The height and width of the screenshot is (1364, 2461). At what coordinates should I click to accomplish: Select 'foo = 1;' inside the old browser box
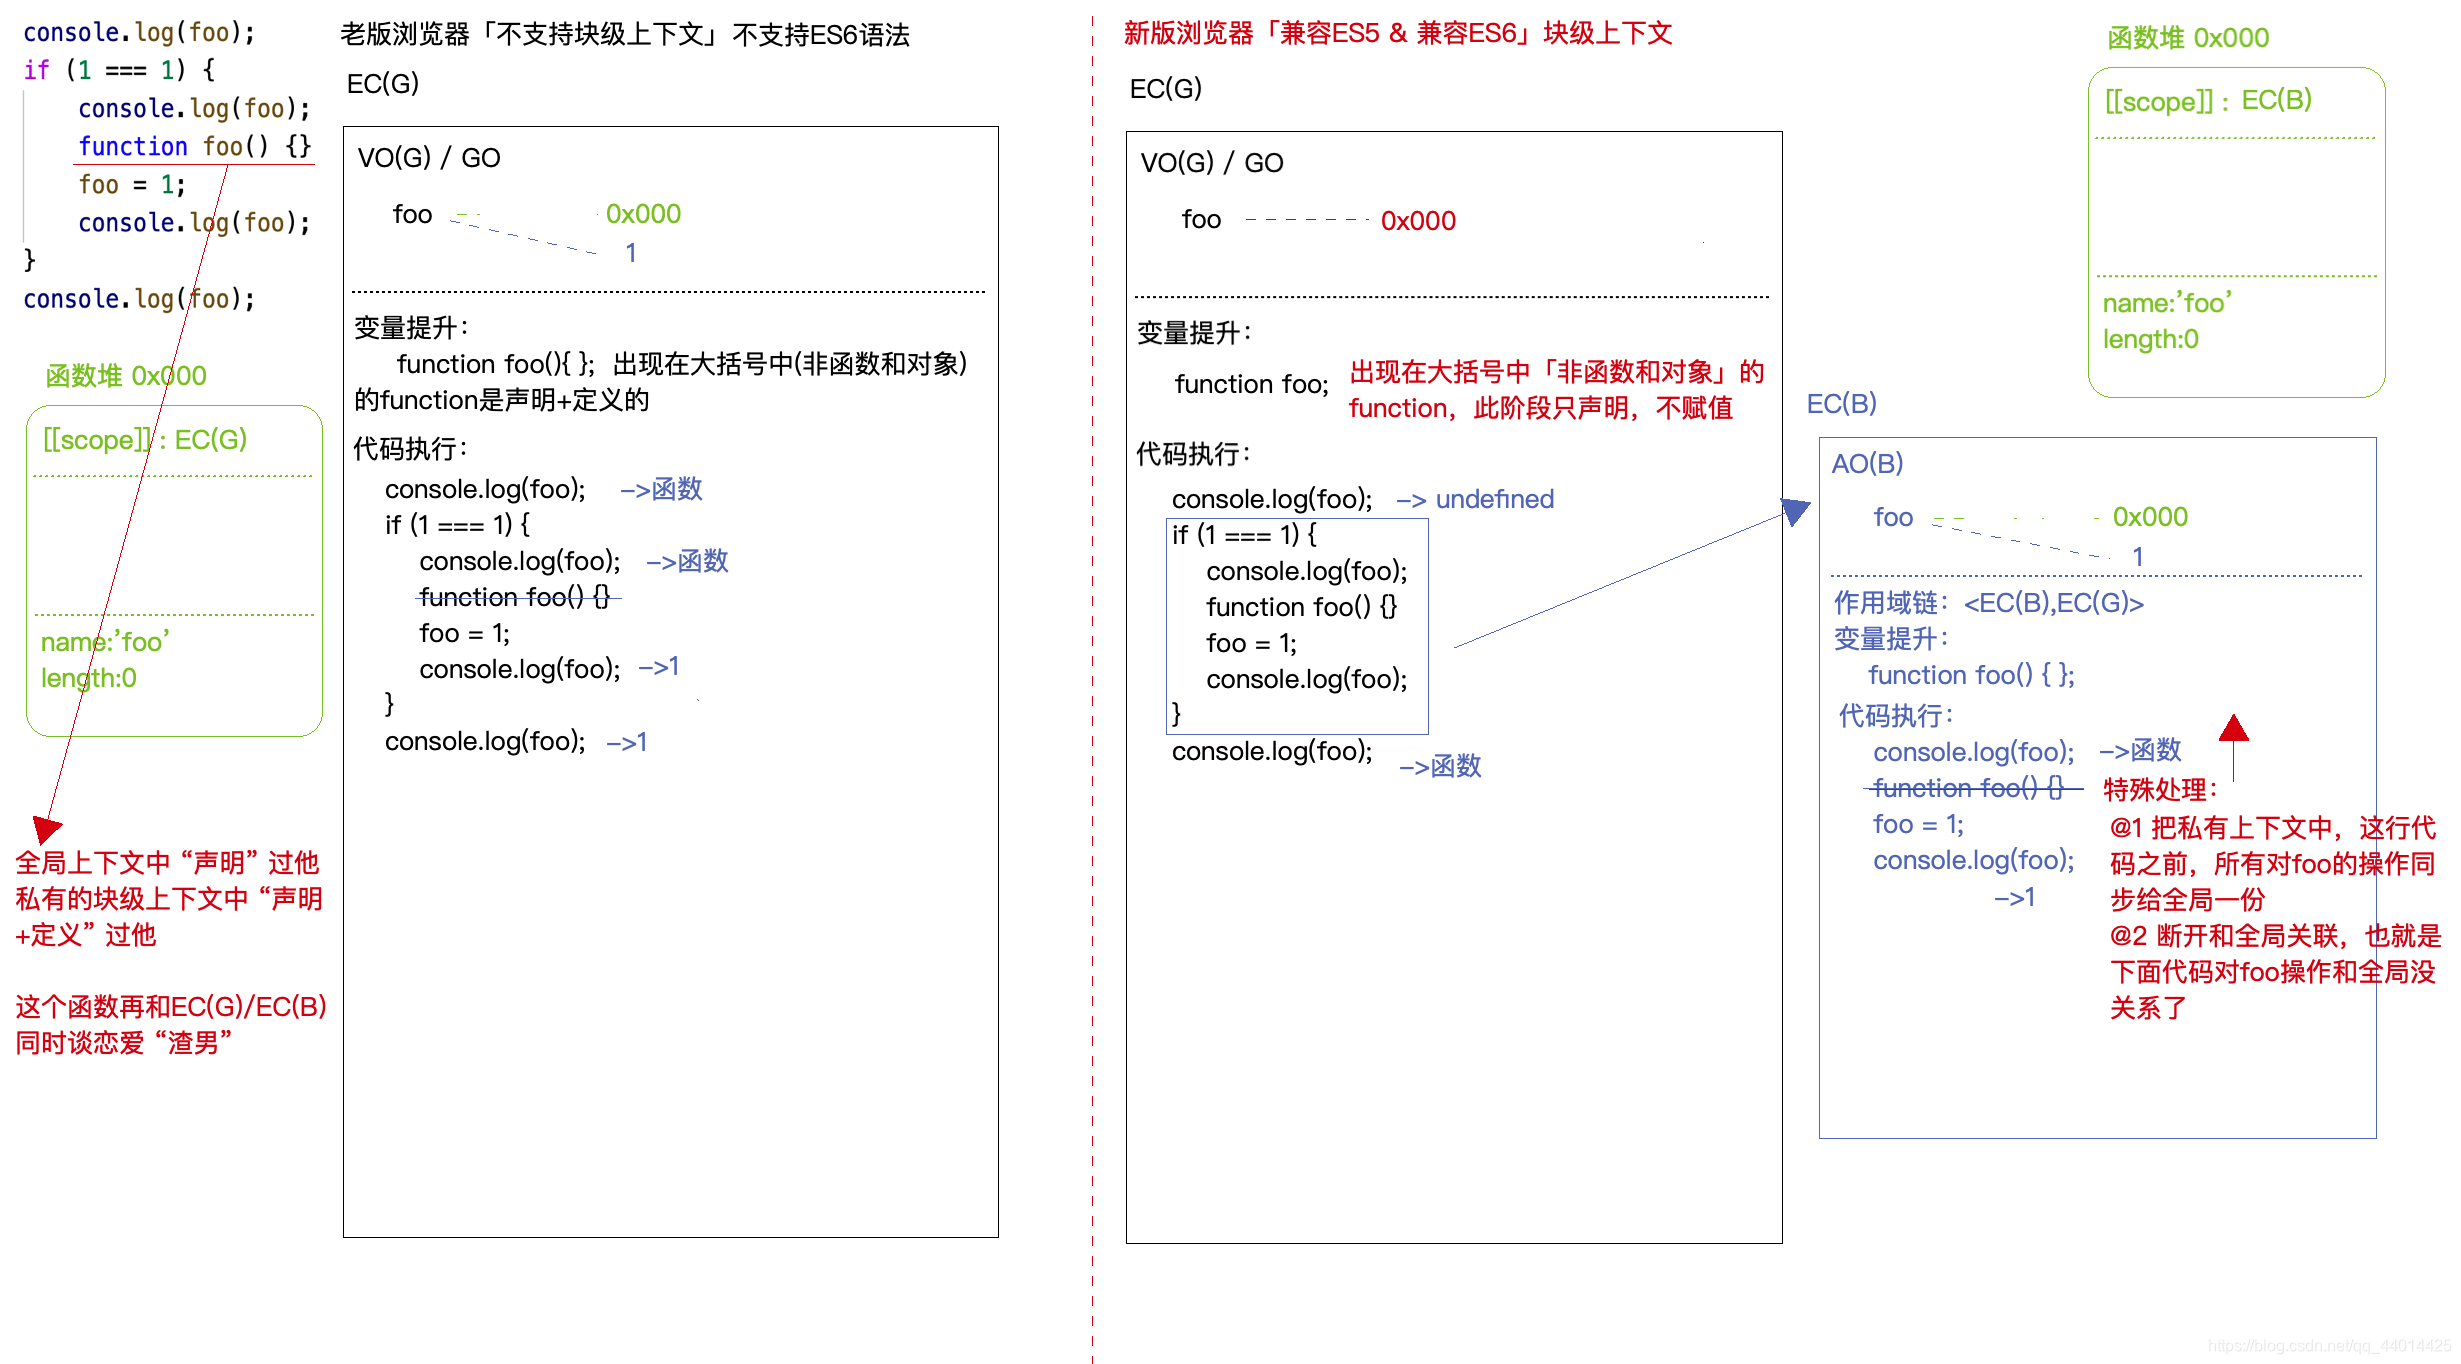(464, 634)
